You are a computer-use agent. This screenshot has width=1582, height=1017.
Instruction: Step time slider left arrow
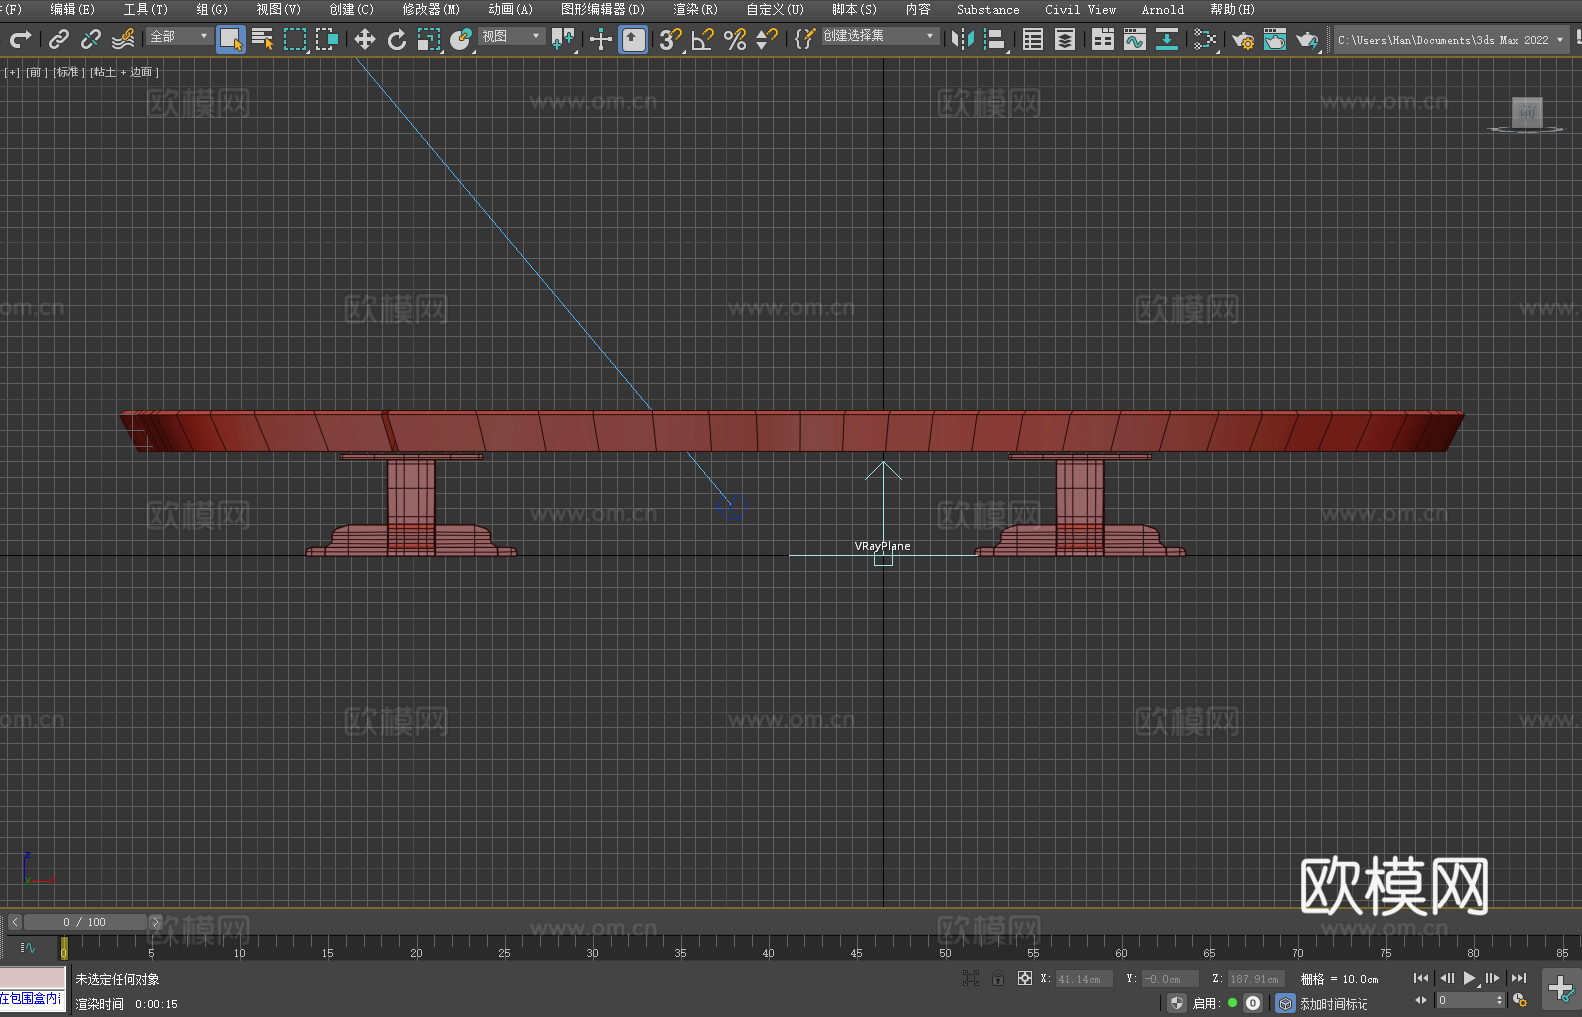pos(14,922)
